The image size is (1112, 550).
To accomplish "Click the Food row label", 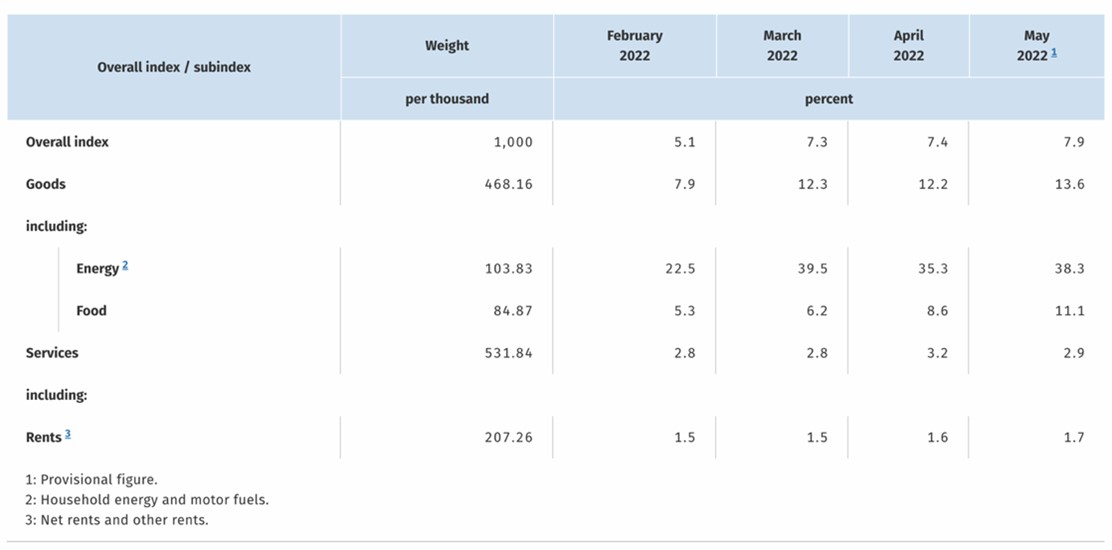I will point(91,310).
